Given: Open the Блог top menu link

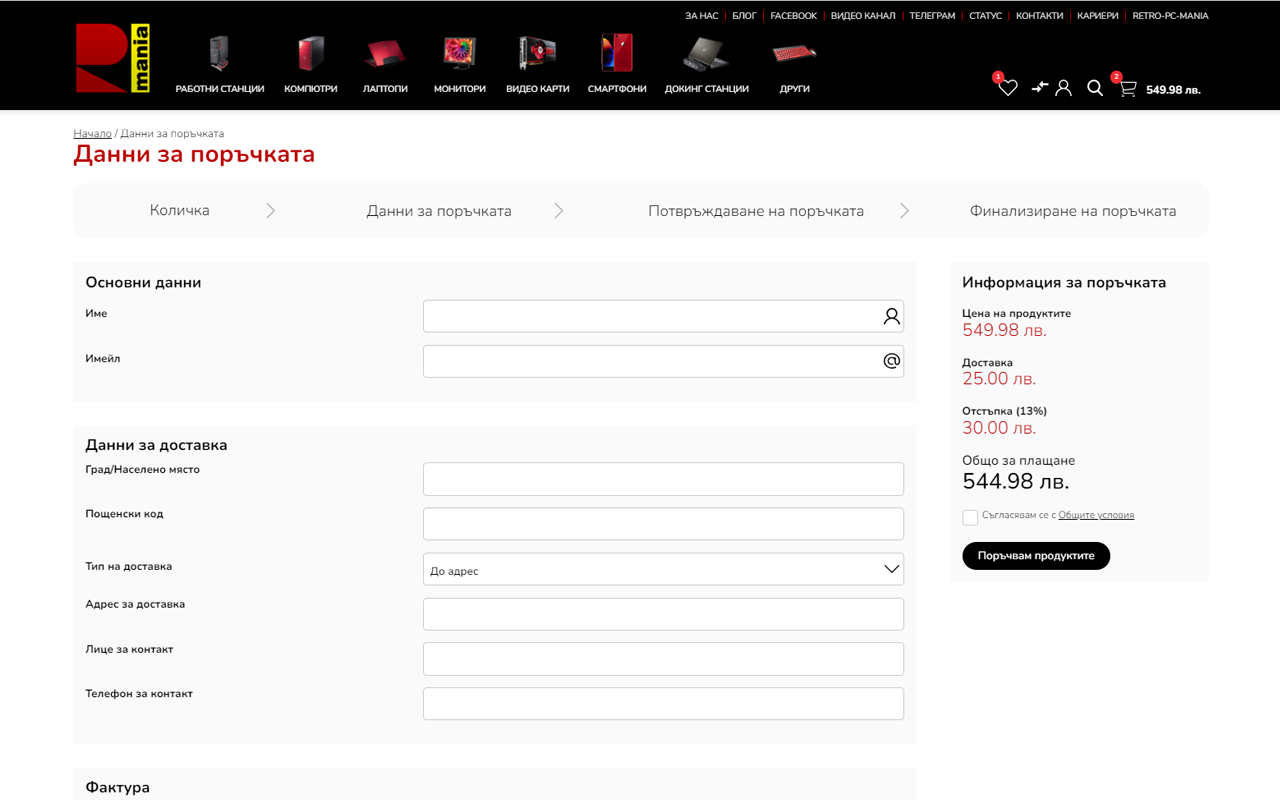Looking at the screenshot, I should click(744, 16).
